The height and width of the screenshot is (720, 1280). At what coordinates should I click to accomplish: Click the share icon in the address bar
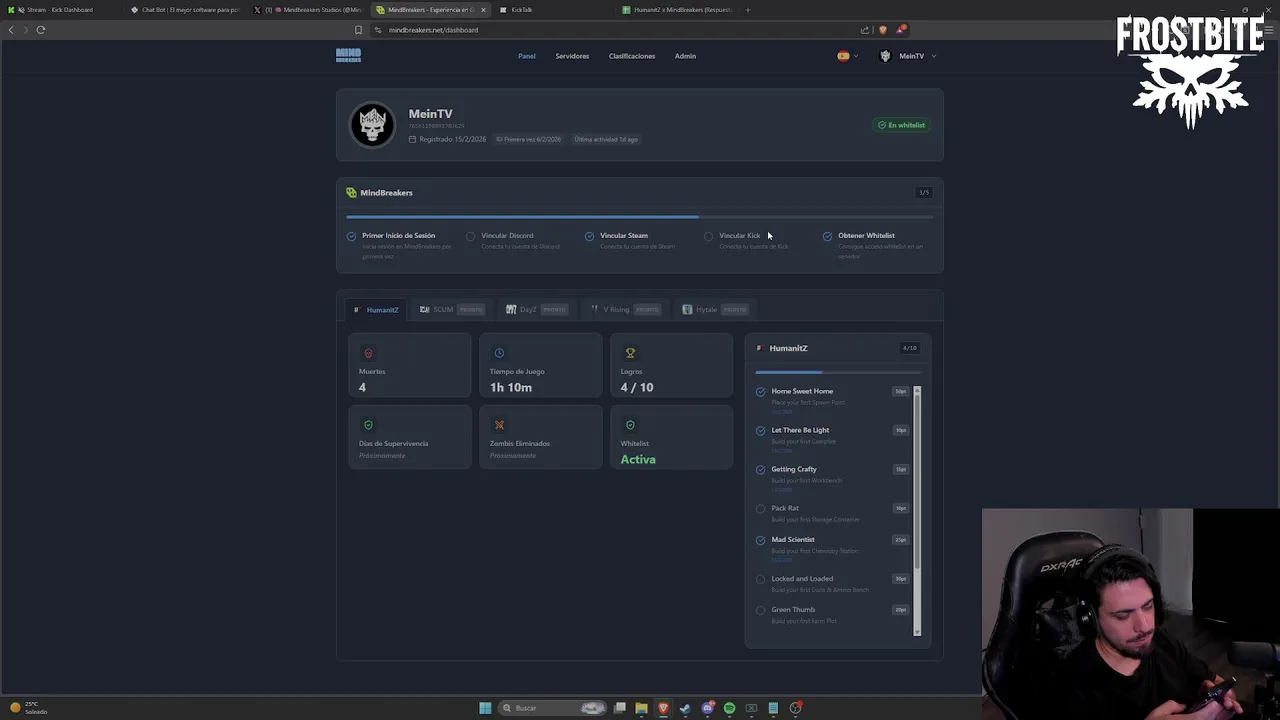865,30
